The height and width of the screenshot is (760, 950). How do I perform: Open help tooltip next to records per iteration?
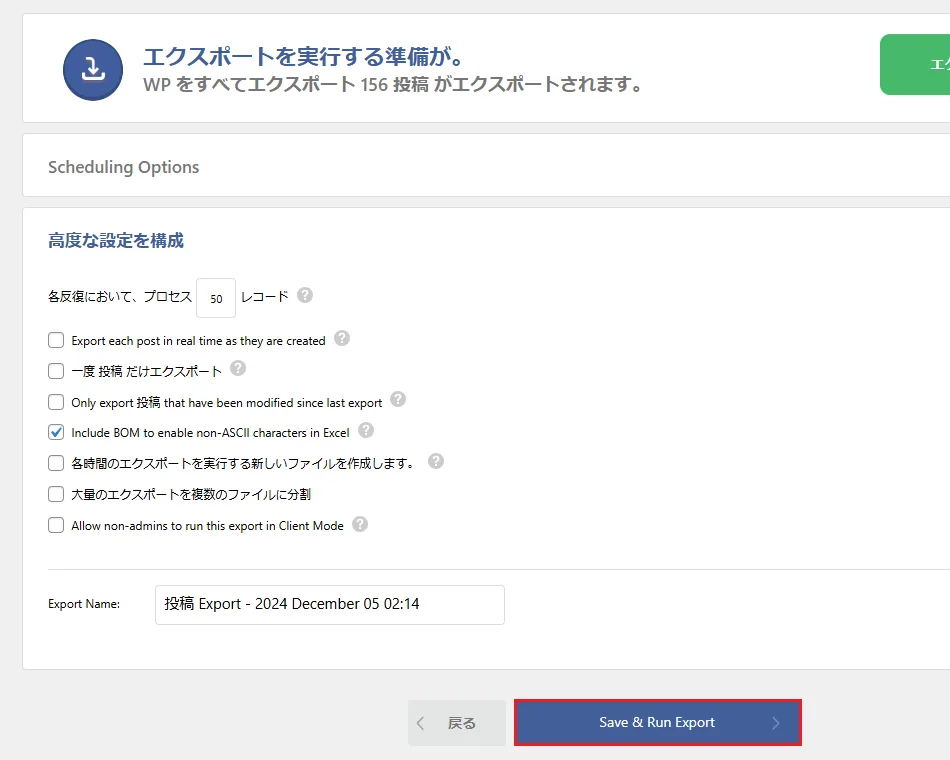tap(303, 295)
